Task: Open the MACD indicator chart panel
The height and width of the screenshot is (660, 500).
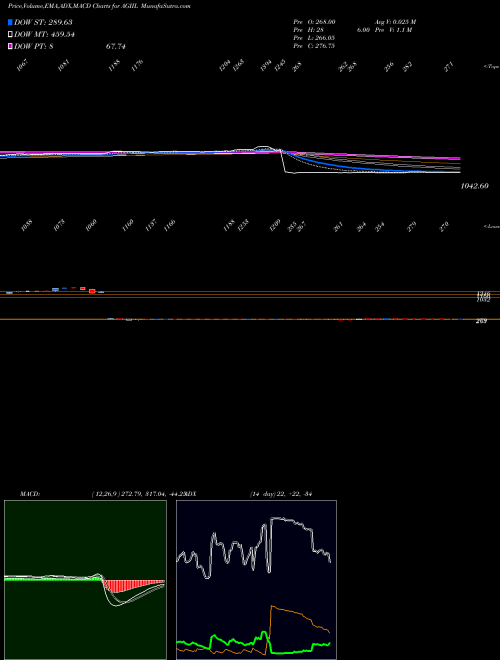Action: (85, 580)
